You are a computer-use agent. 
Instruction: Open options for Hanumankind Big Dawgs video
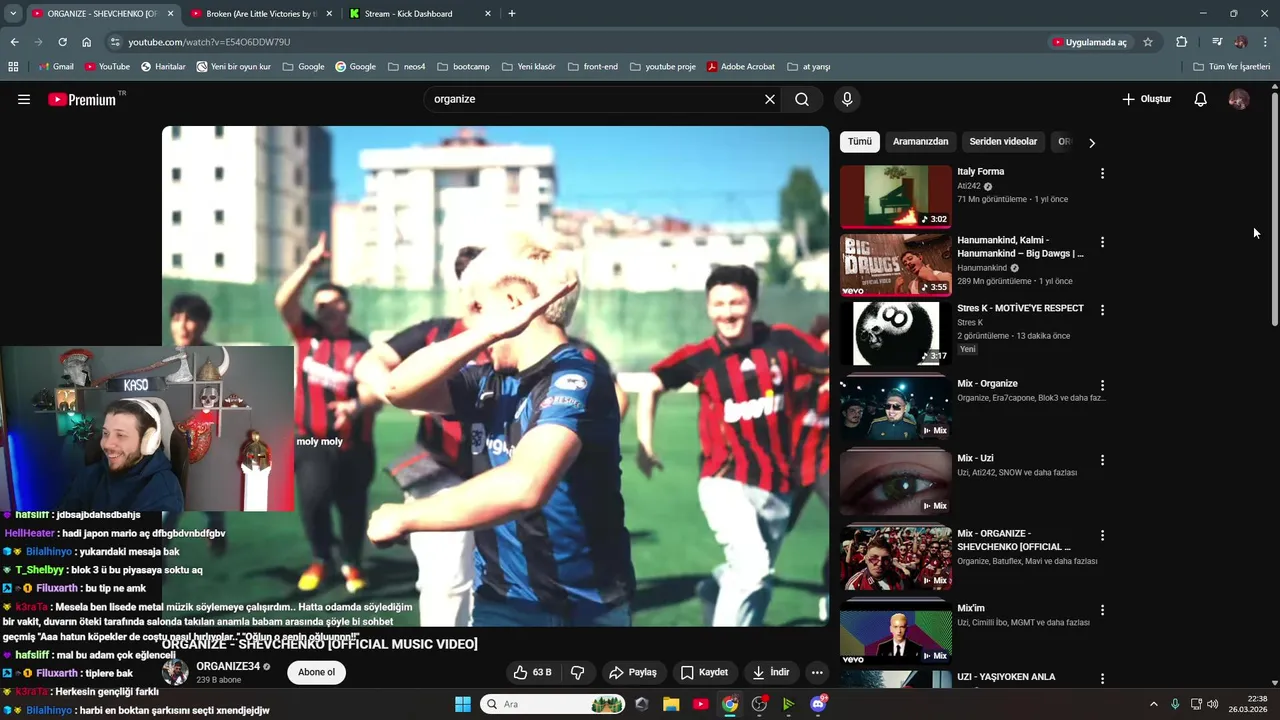point(1102,242)
